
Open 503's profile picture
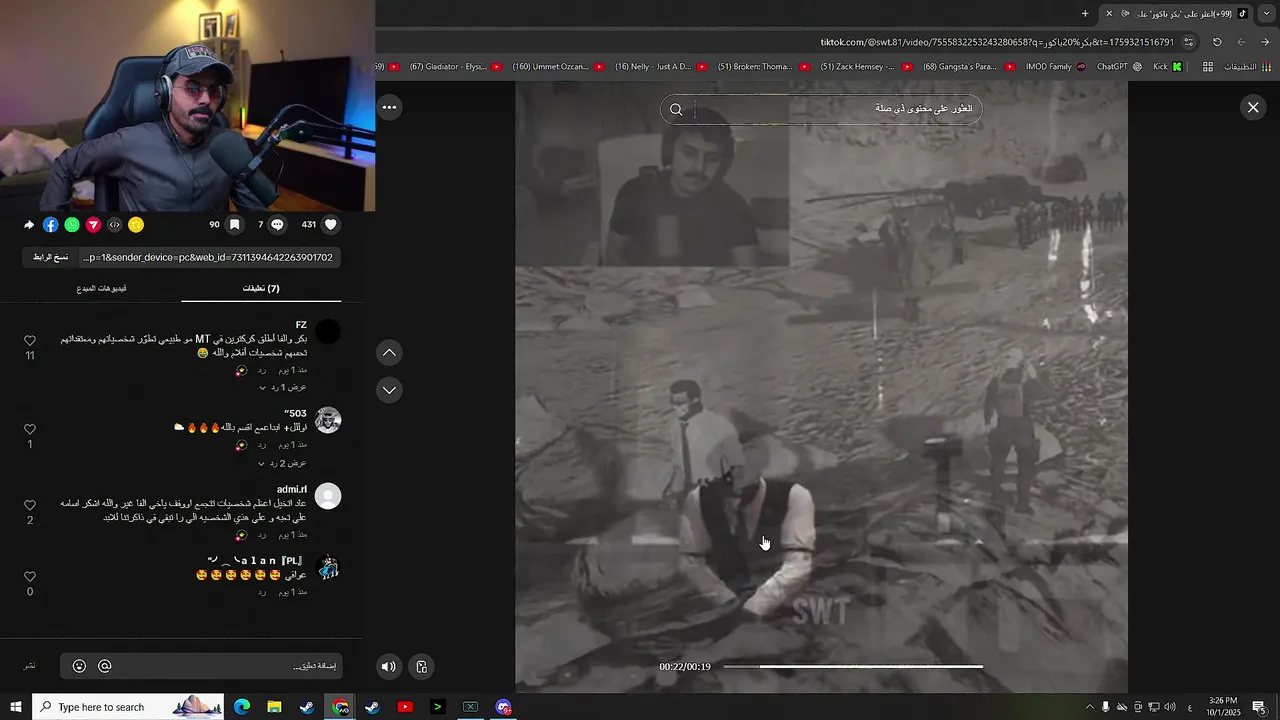pyautogui.click(x=328, y=420)
